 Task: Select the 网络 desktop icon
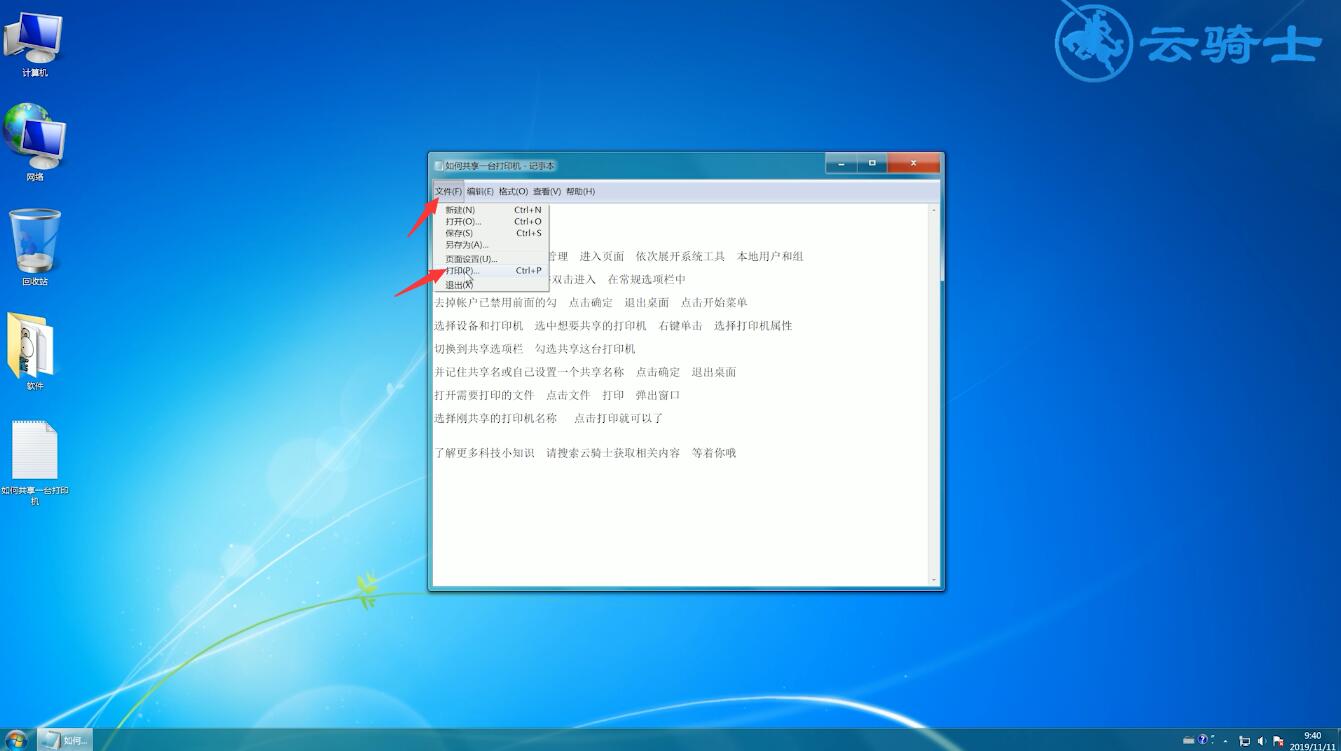[x=34, y=142]
